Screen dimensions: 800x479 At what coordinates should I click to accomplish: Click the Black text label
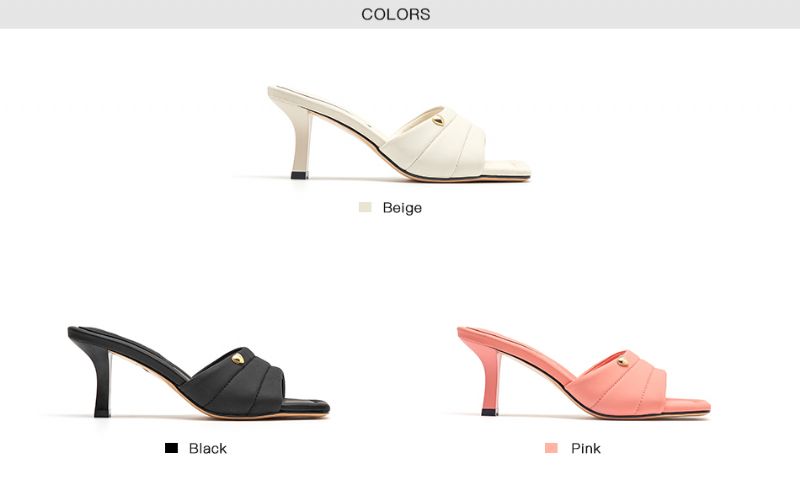point(208,448)
